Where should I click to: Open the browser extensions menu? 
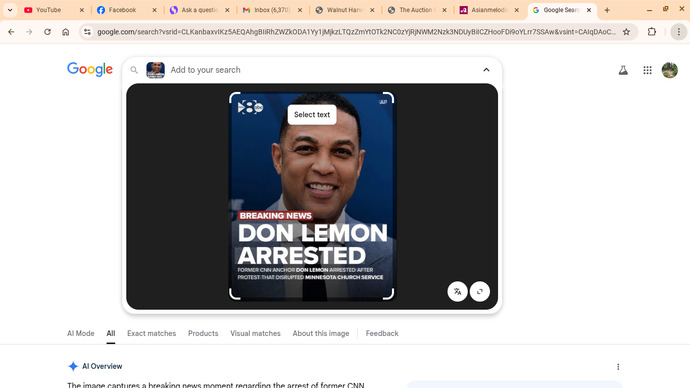(x=652, y=32)
